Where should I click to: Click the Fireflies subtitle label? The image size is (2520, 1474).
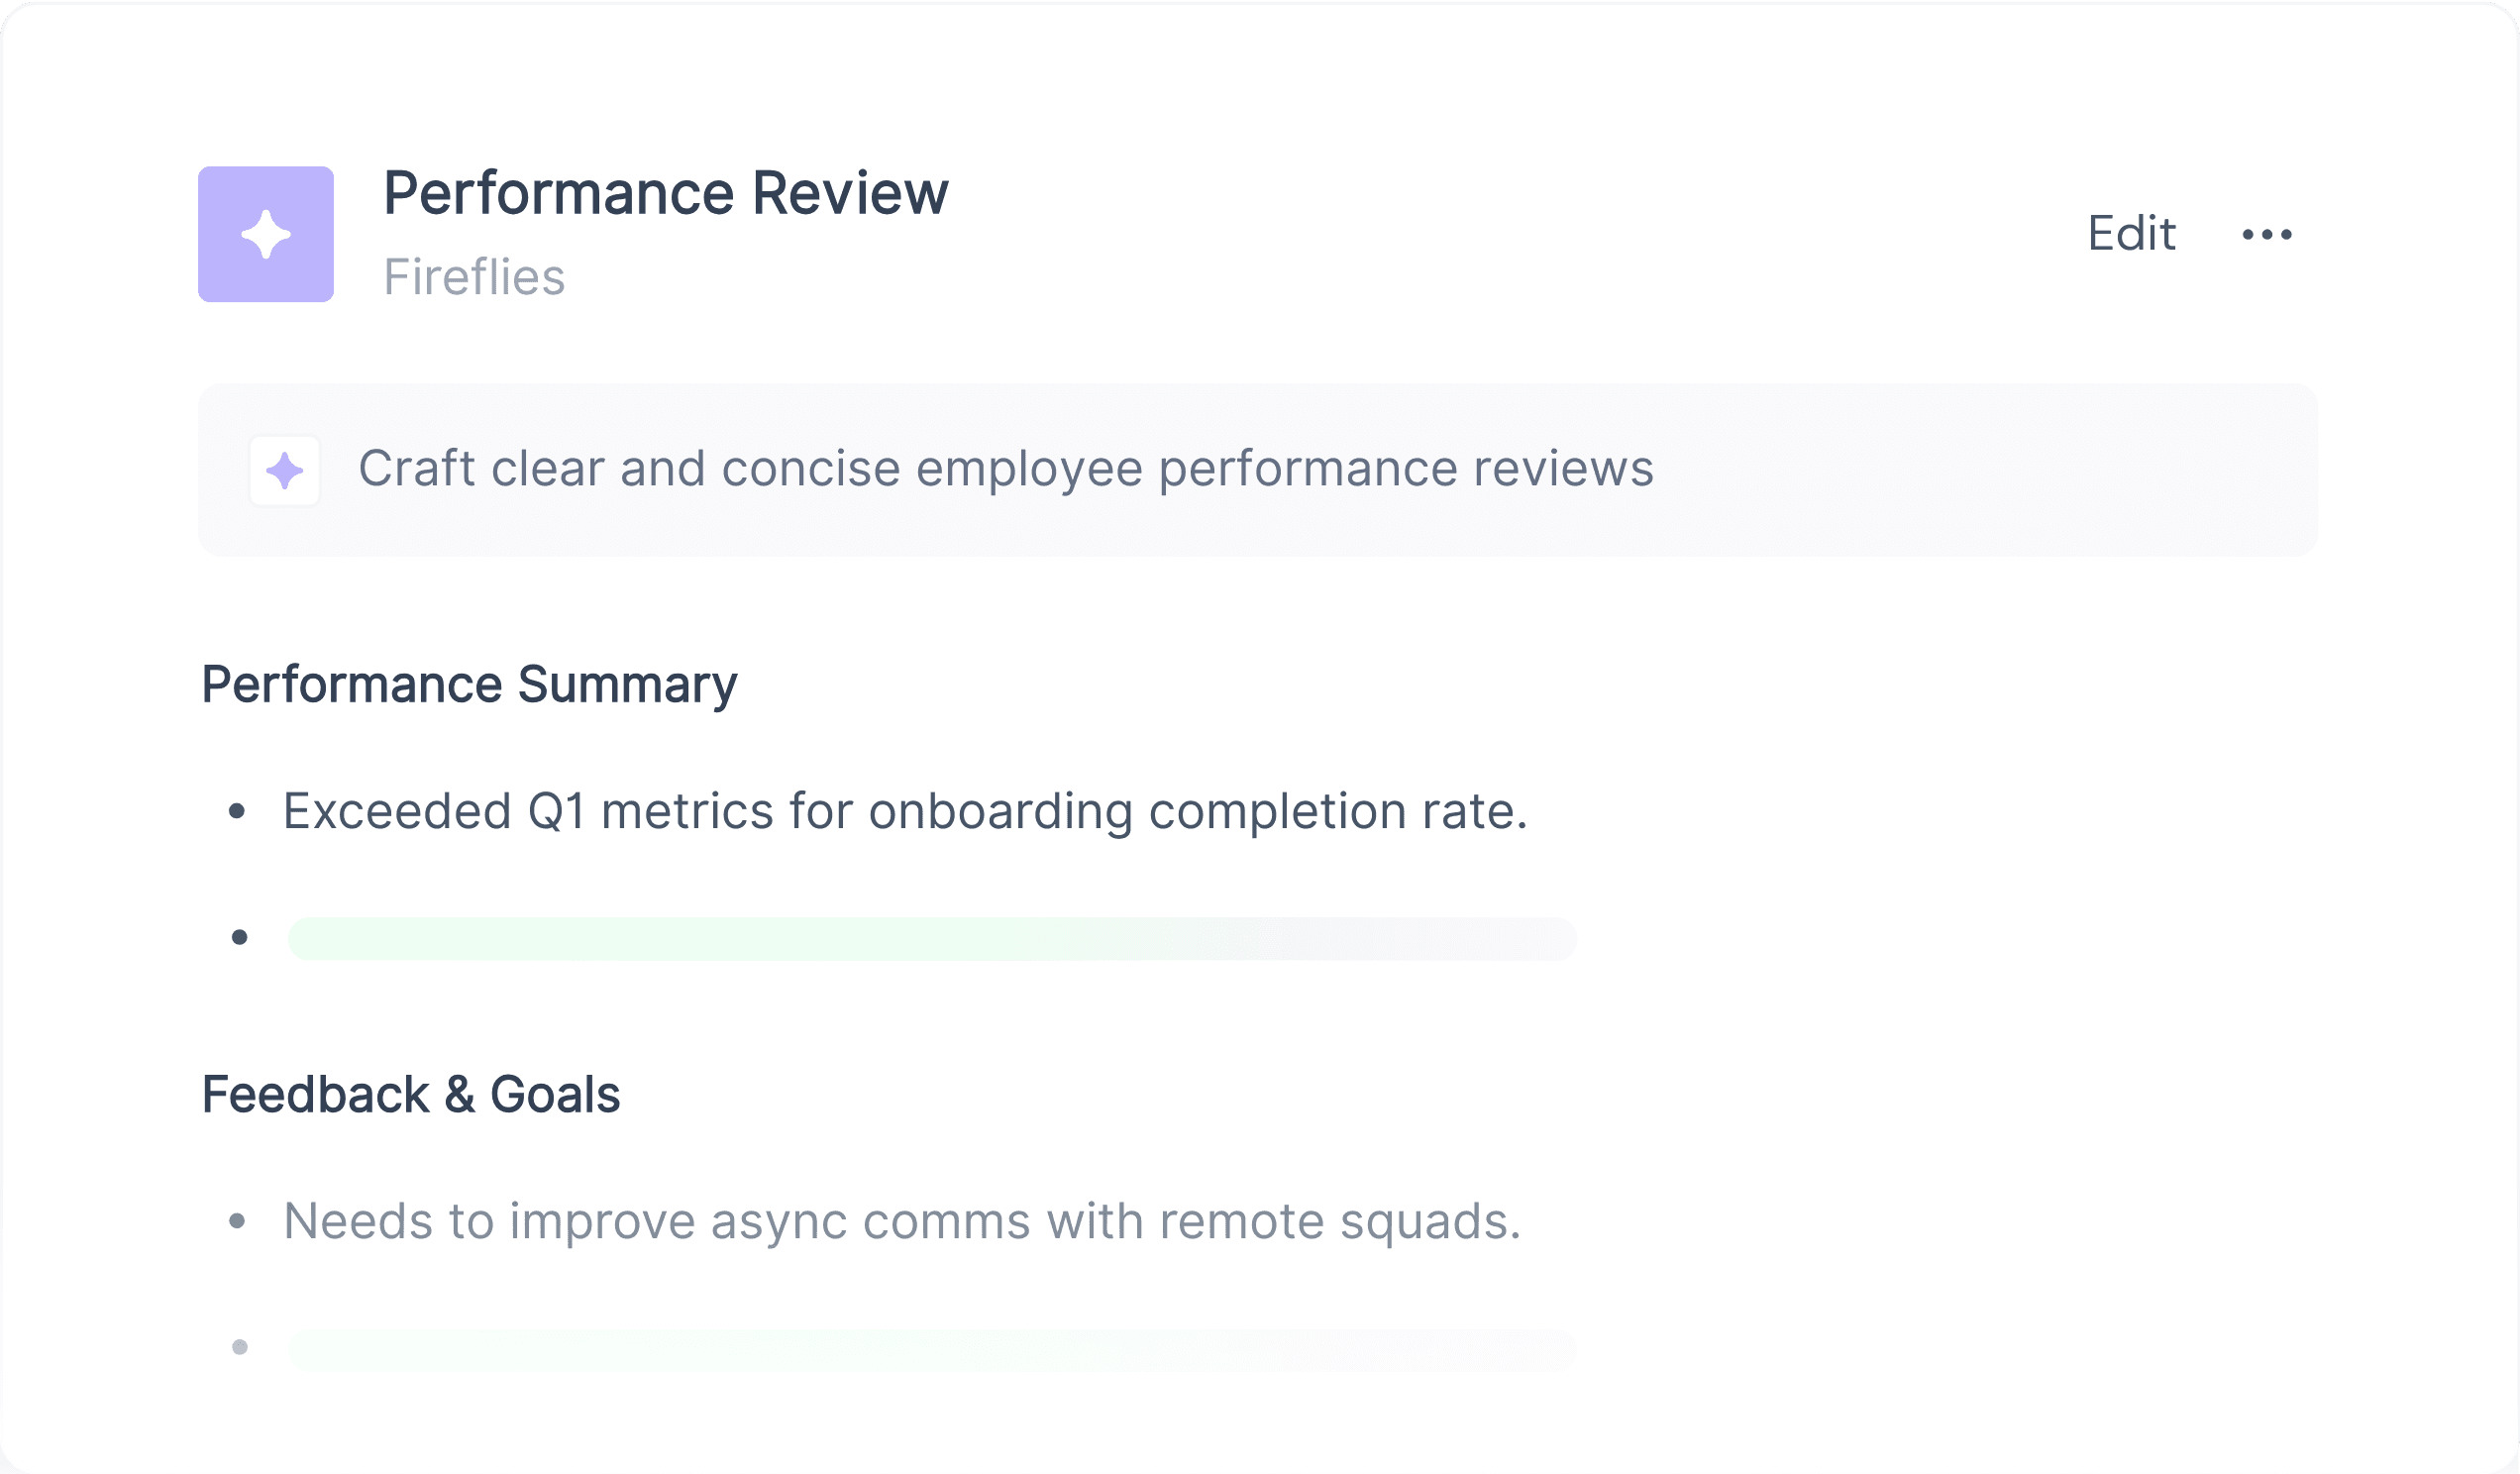[474, 277]
